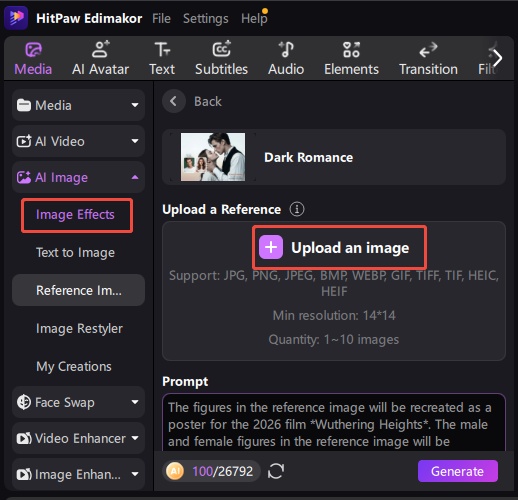Open the Subtitles tab
Image resolution: width=518 pixels, height=500 pixels.
(x=221, y=59)
